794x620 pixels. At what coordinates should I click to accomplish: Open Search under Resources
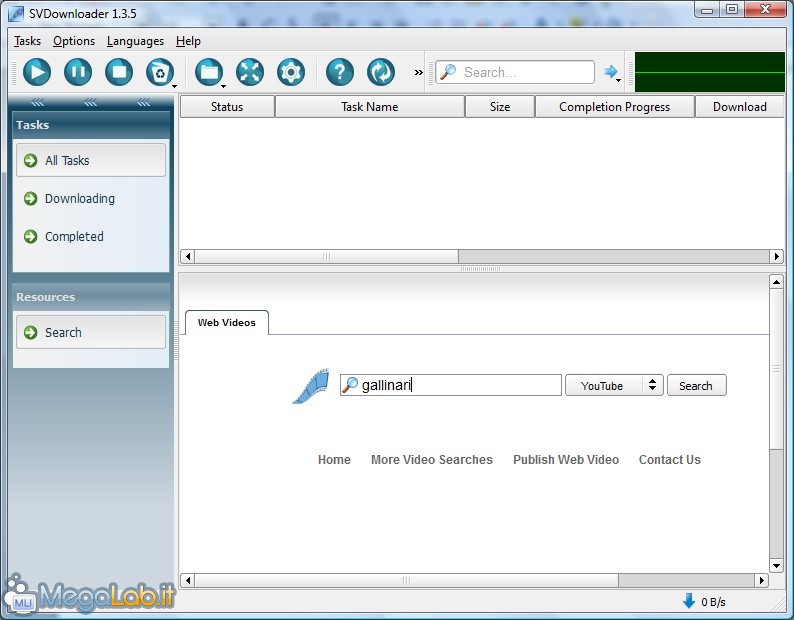(91, 332)
